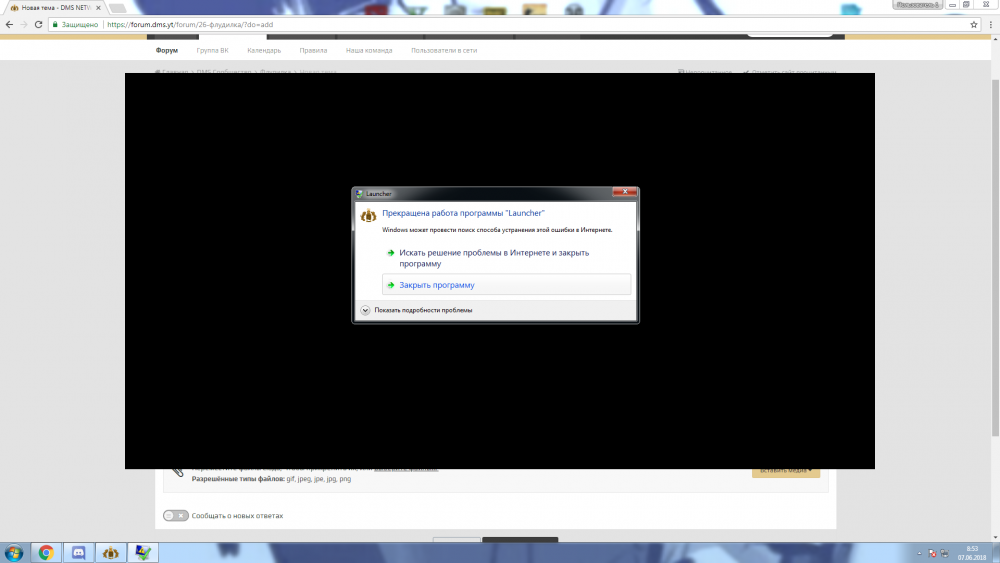The height and width of the screenshot is (563, 1000).
Task: Open the 'Форум' navigation tab
Action: [167, 50]
